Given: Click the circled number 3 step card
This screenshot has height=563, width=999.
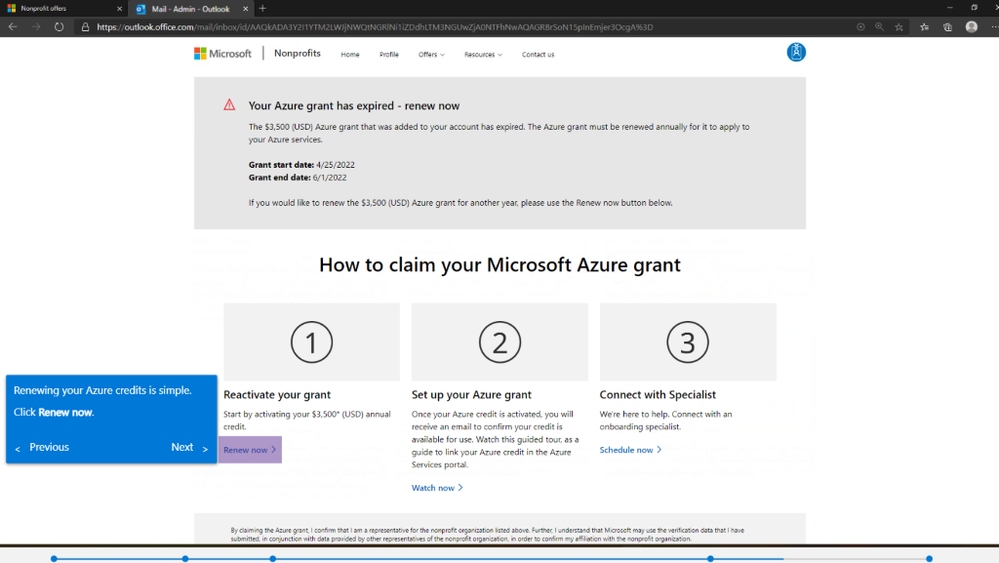Looking at the screenshot, I should (x=687, y=342).
